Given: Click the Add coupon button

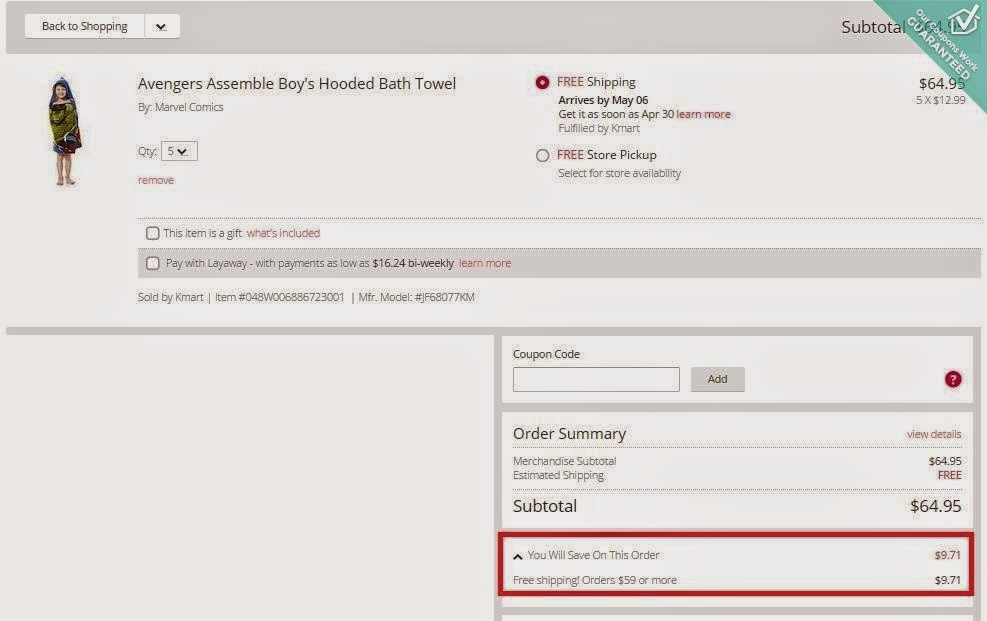Looking at the screenshot, I should pyautogui.click(x=718, y=379).
